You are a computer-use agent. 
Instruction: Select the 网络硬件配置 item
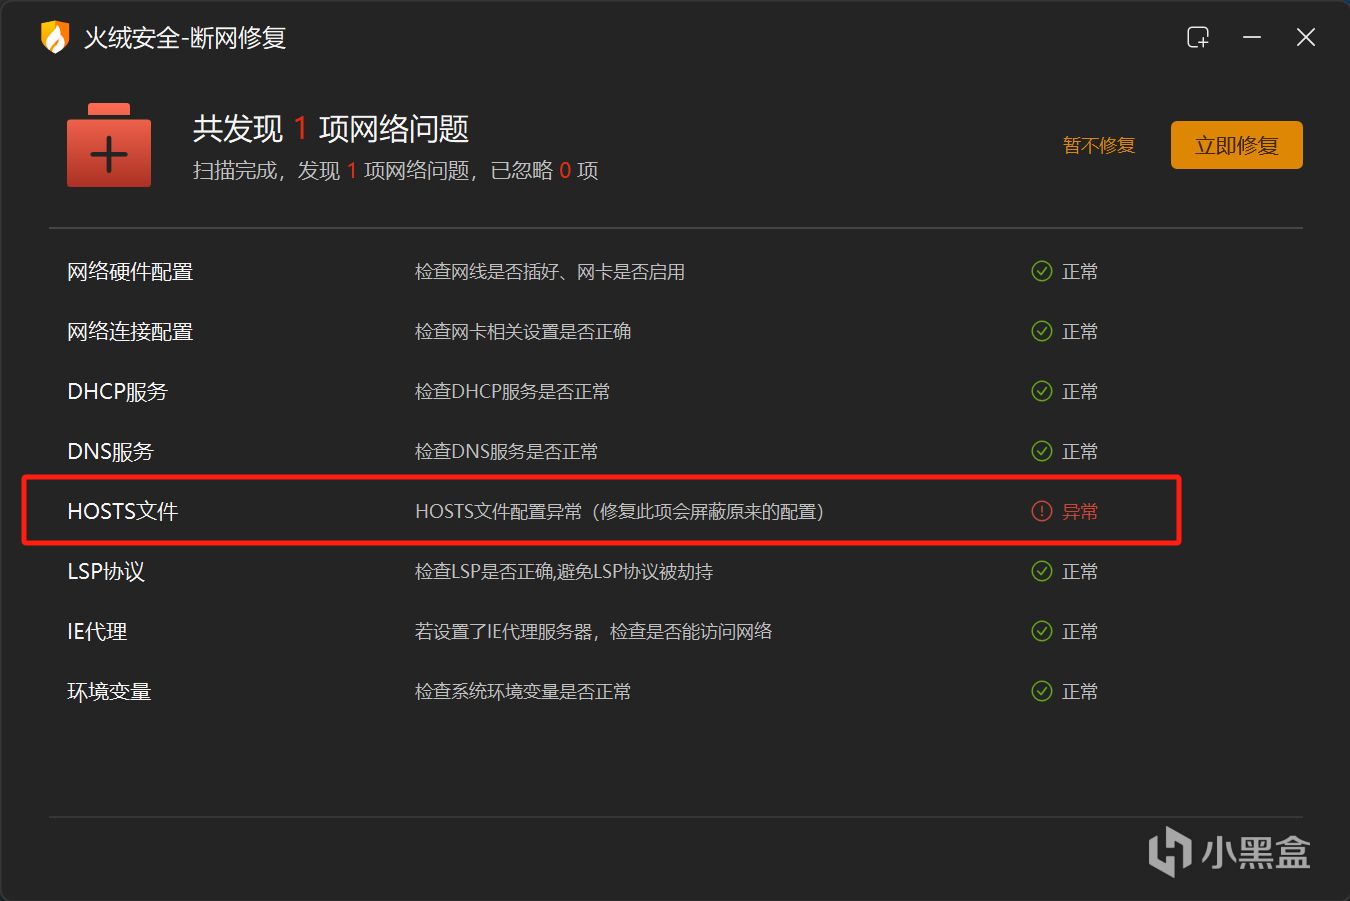(x=130, y=271)
